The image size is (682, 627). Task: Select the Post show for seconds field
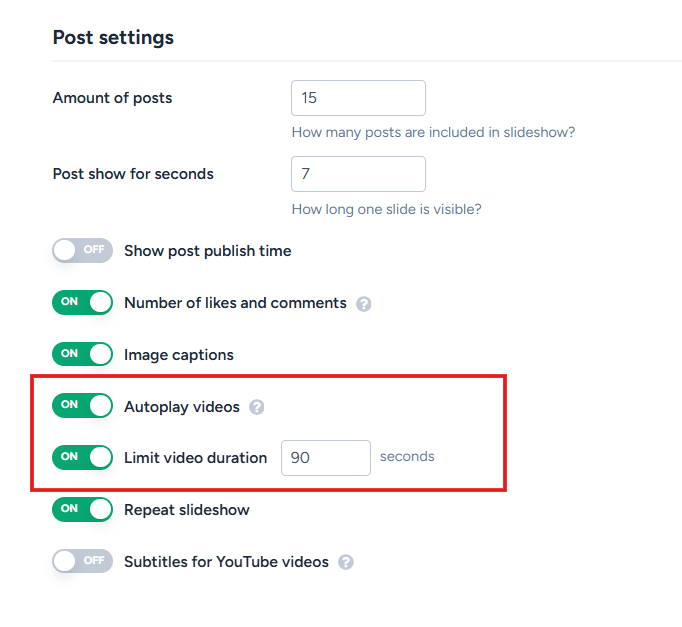(x=358, y=174)
